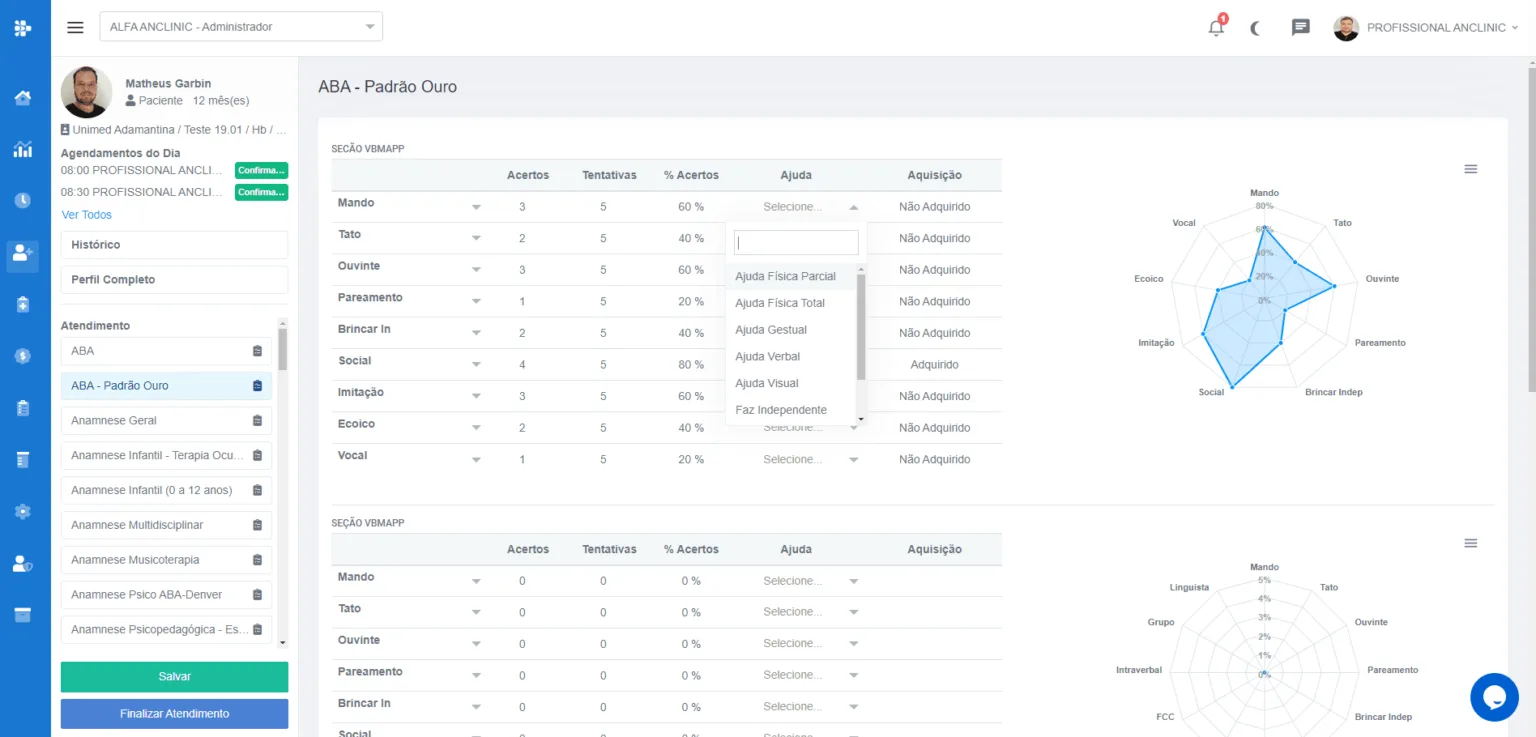1536x737 pixels.
Task: Open the chart statistics sidebar icon
Action: [23, 150]
